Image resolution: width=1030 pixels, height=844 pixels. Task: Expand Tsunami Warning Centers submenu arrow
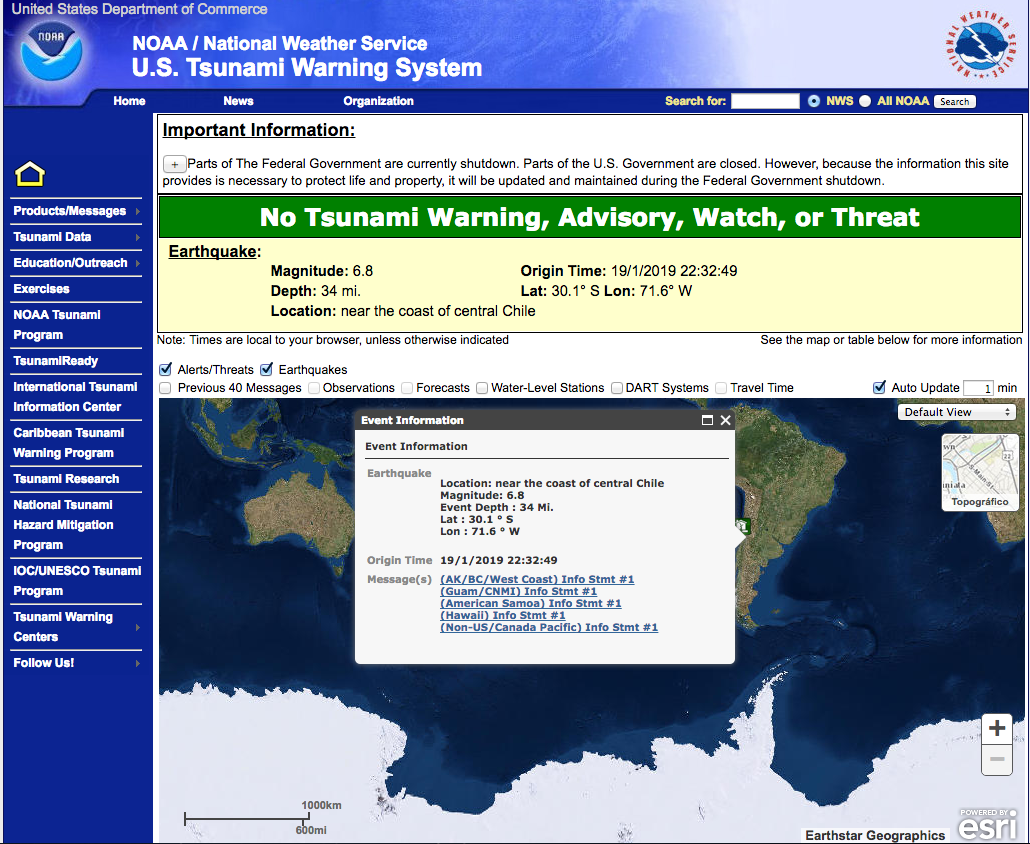[137, 627]
